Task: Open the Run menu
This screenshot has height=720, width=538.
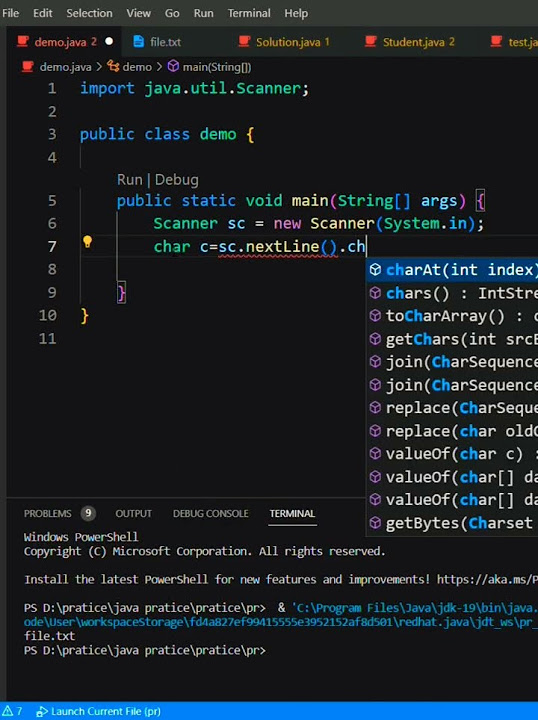Action: (x=203, y=13)
